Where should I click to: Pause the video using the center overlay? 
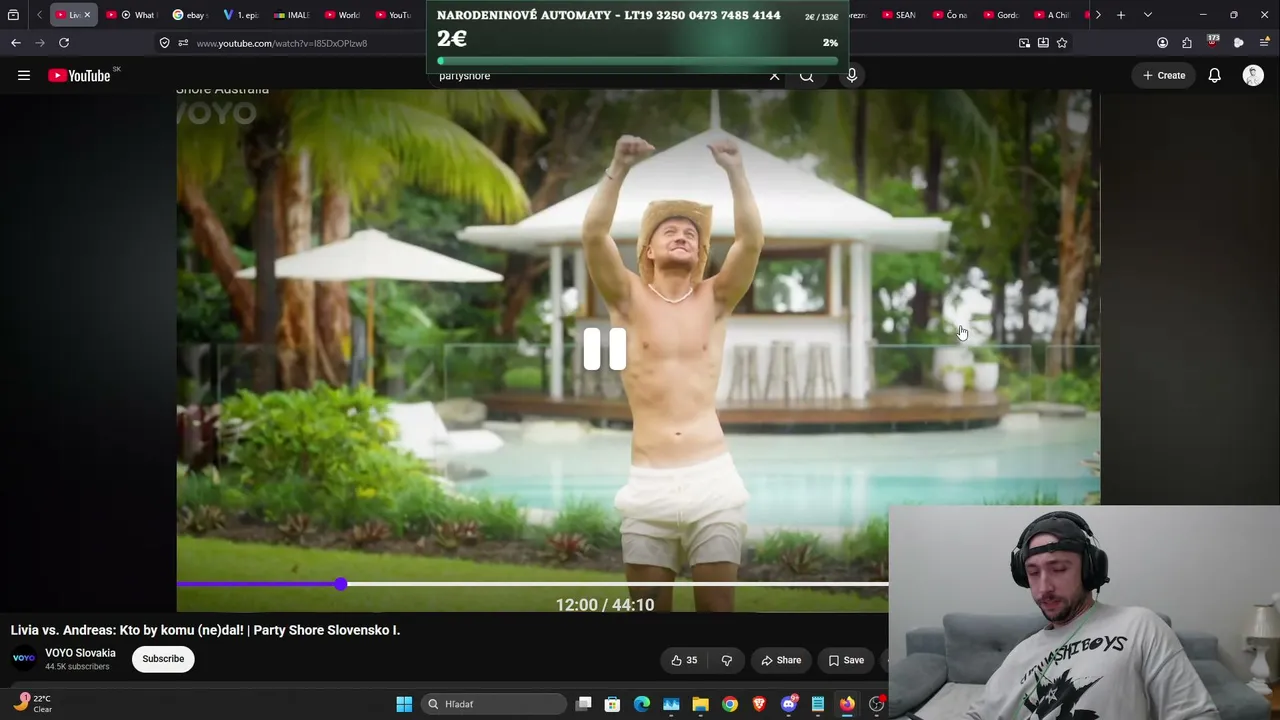click(x=605, y=350)
